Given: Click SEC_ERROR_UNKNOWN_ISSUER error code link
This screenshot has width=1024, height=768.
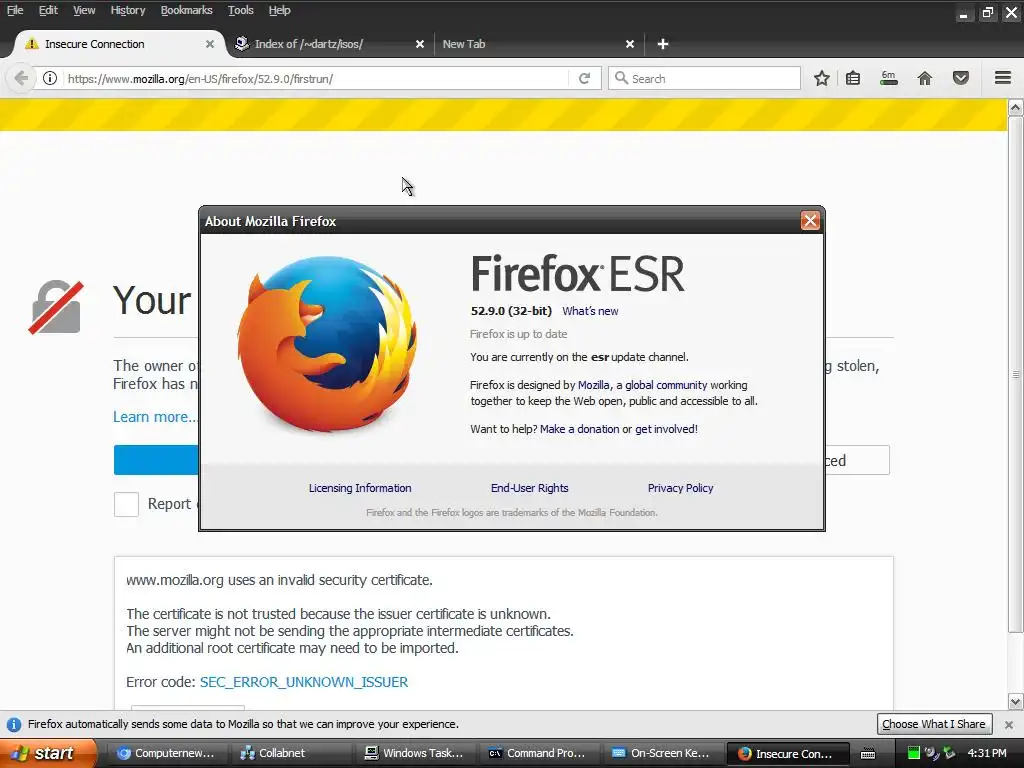Looking at the screenshot, I should pyautogui.click(x=304, y=682).
